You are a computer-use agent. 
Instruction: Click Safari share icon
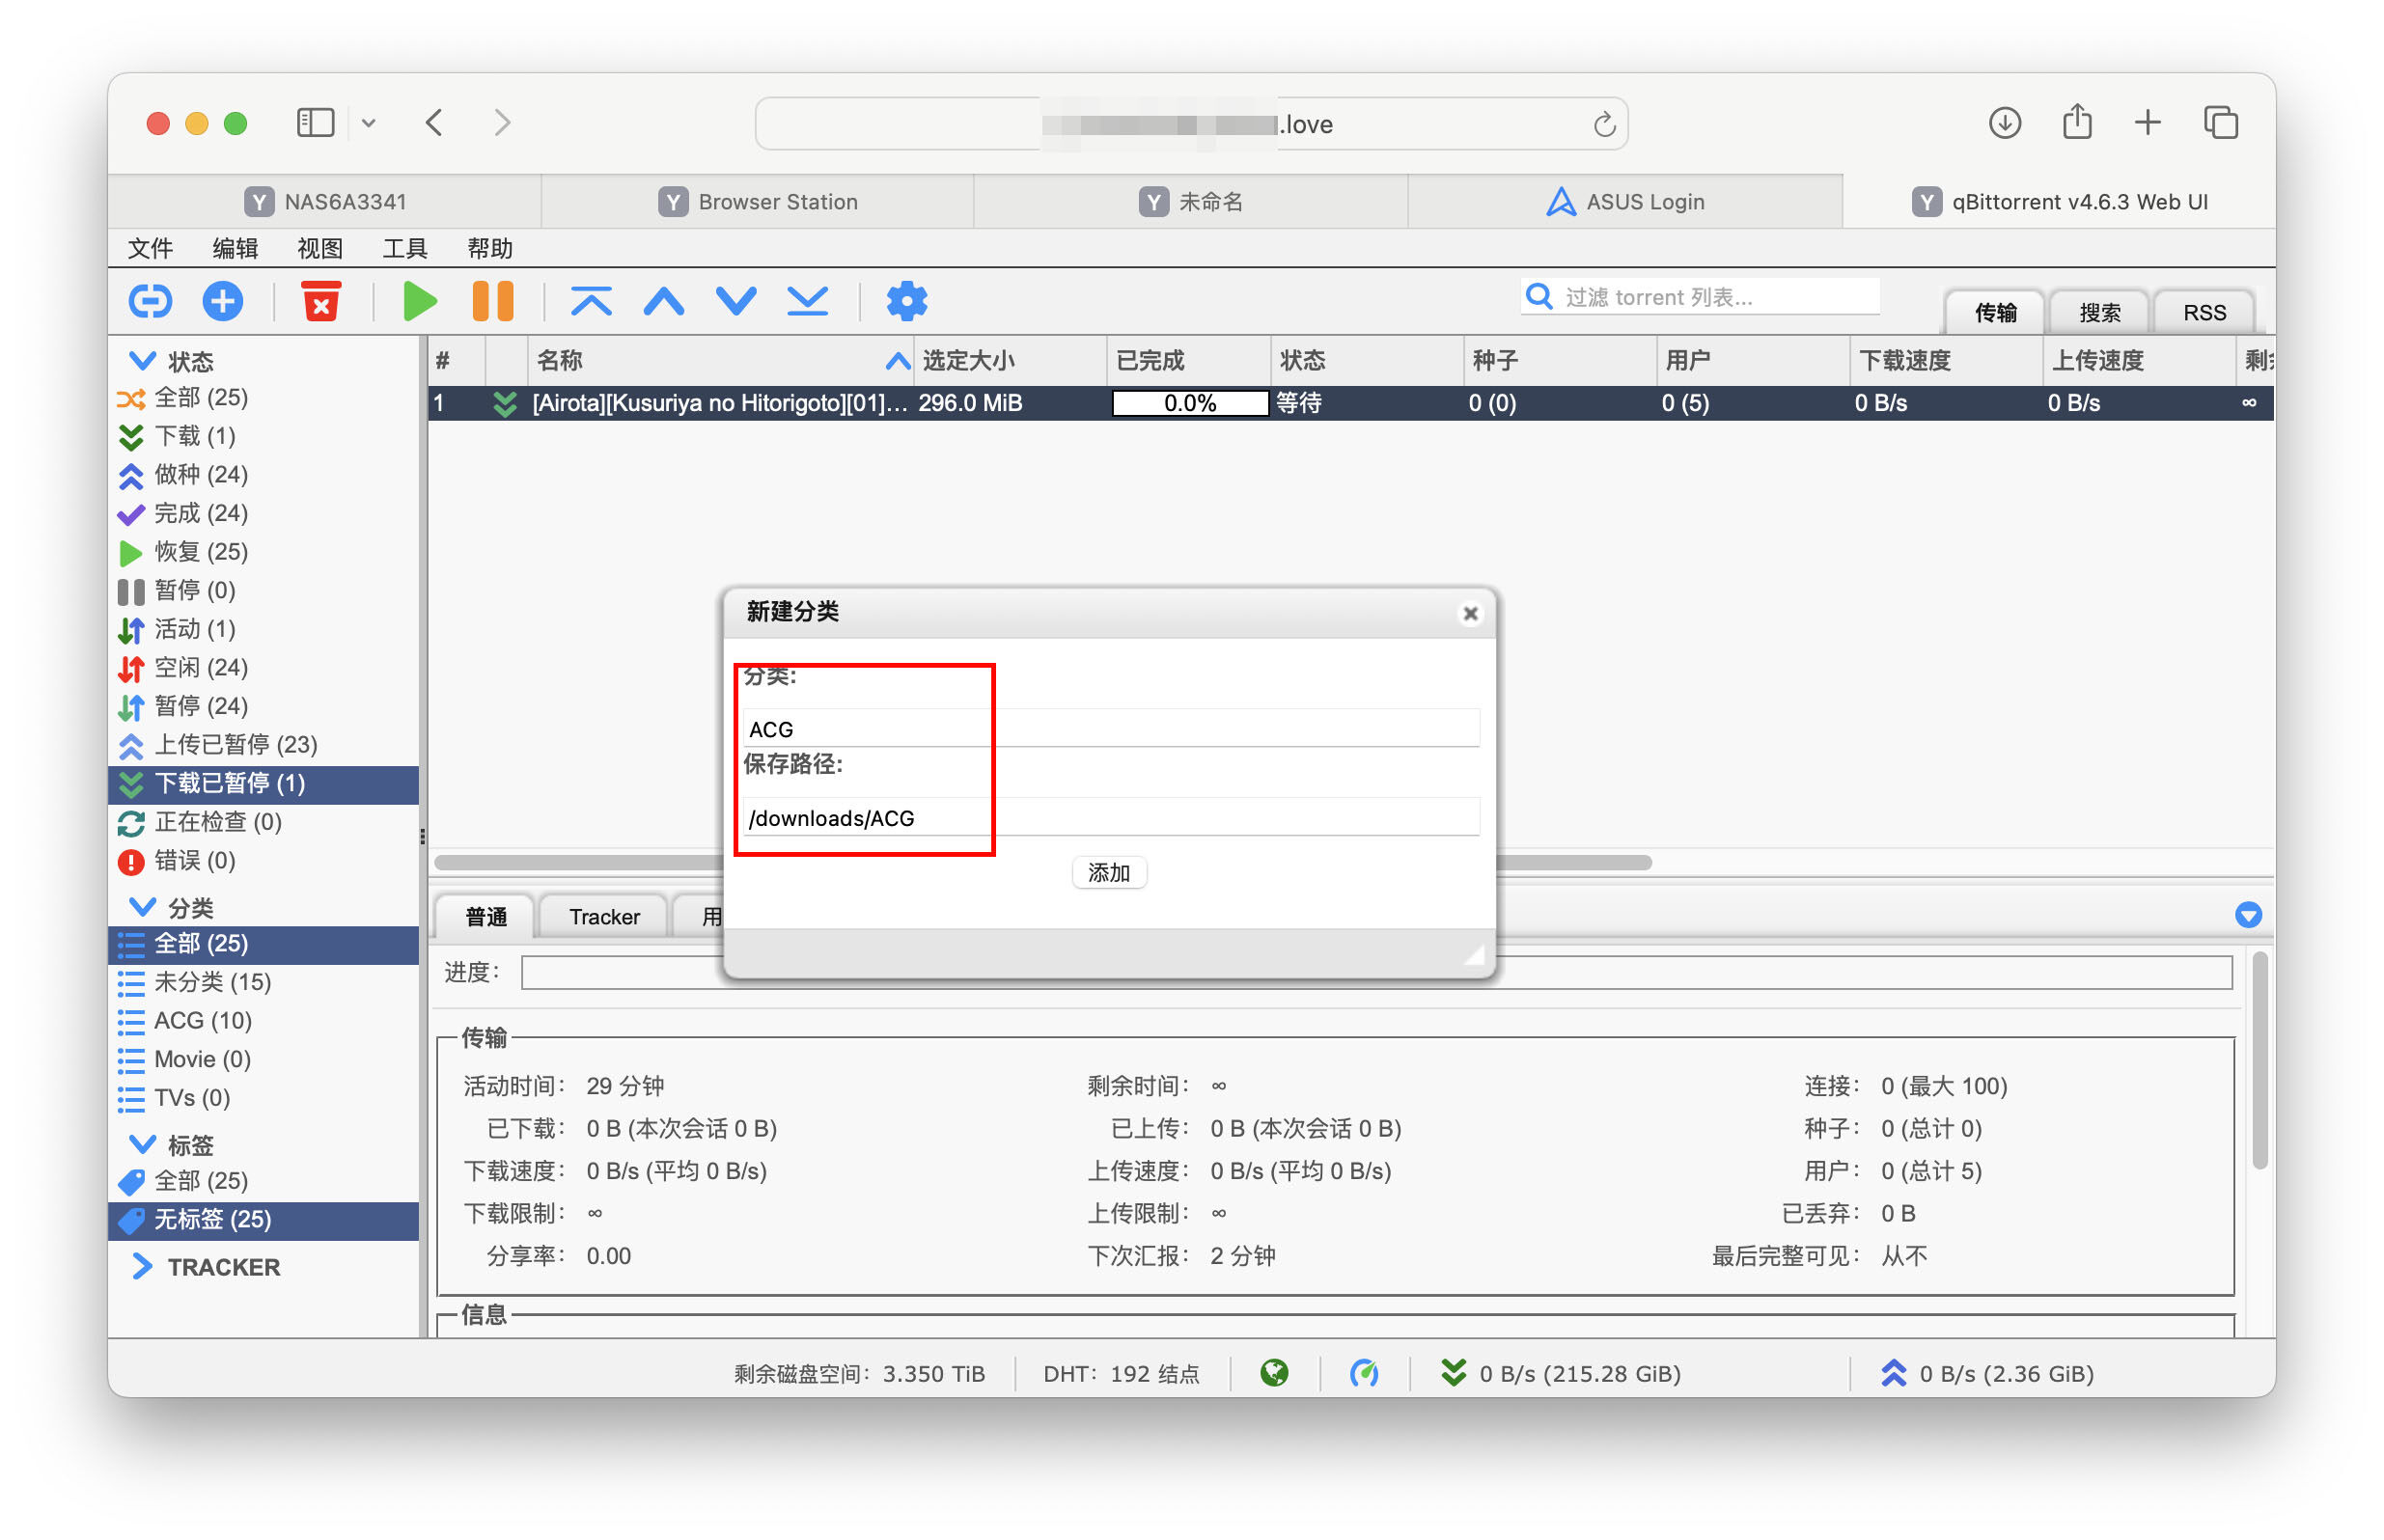coord(2077,121)
